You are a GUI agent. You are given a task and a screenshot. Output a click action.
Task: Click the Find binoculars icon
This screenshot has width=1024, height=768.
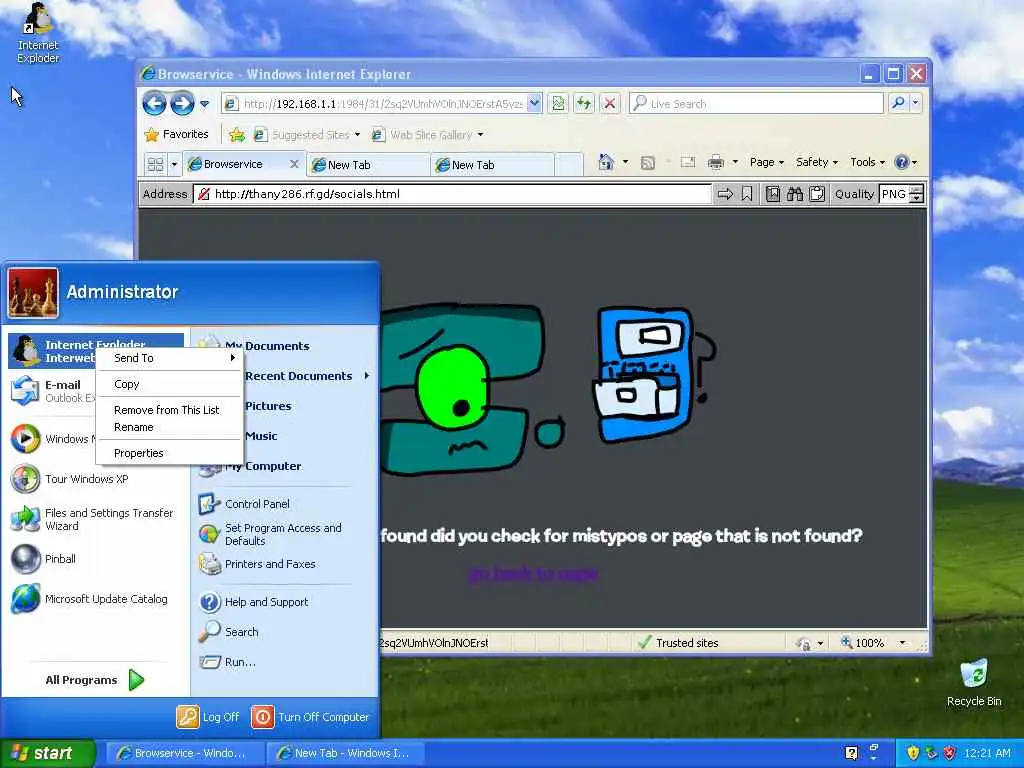[795, 194]
